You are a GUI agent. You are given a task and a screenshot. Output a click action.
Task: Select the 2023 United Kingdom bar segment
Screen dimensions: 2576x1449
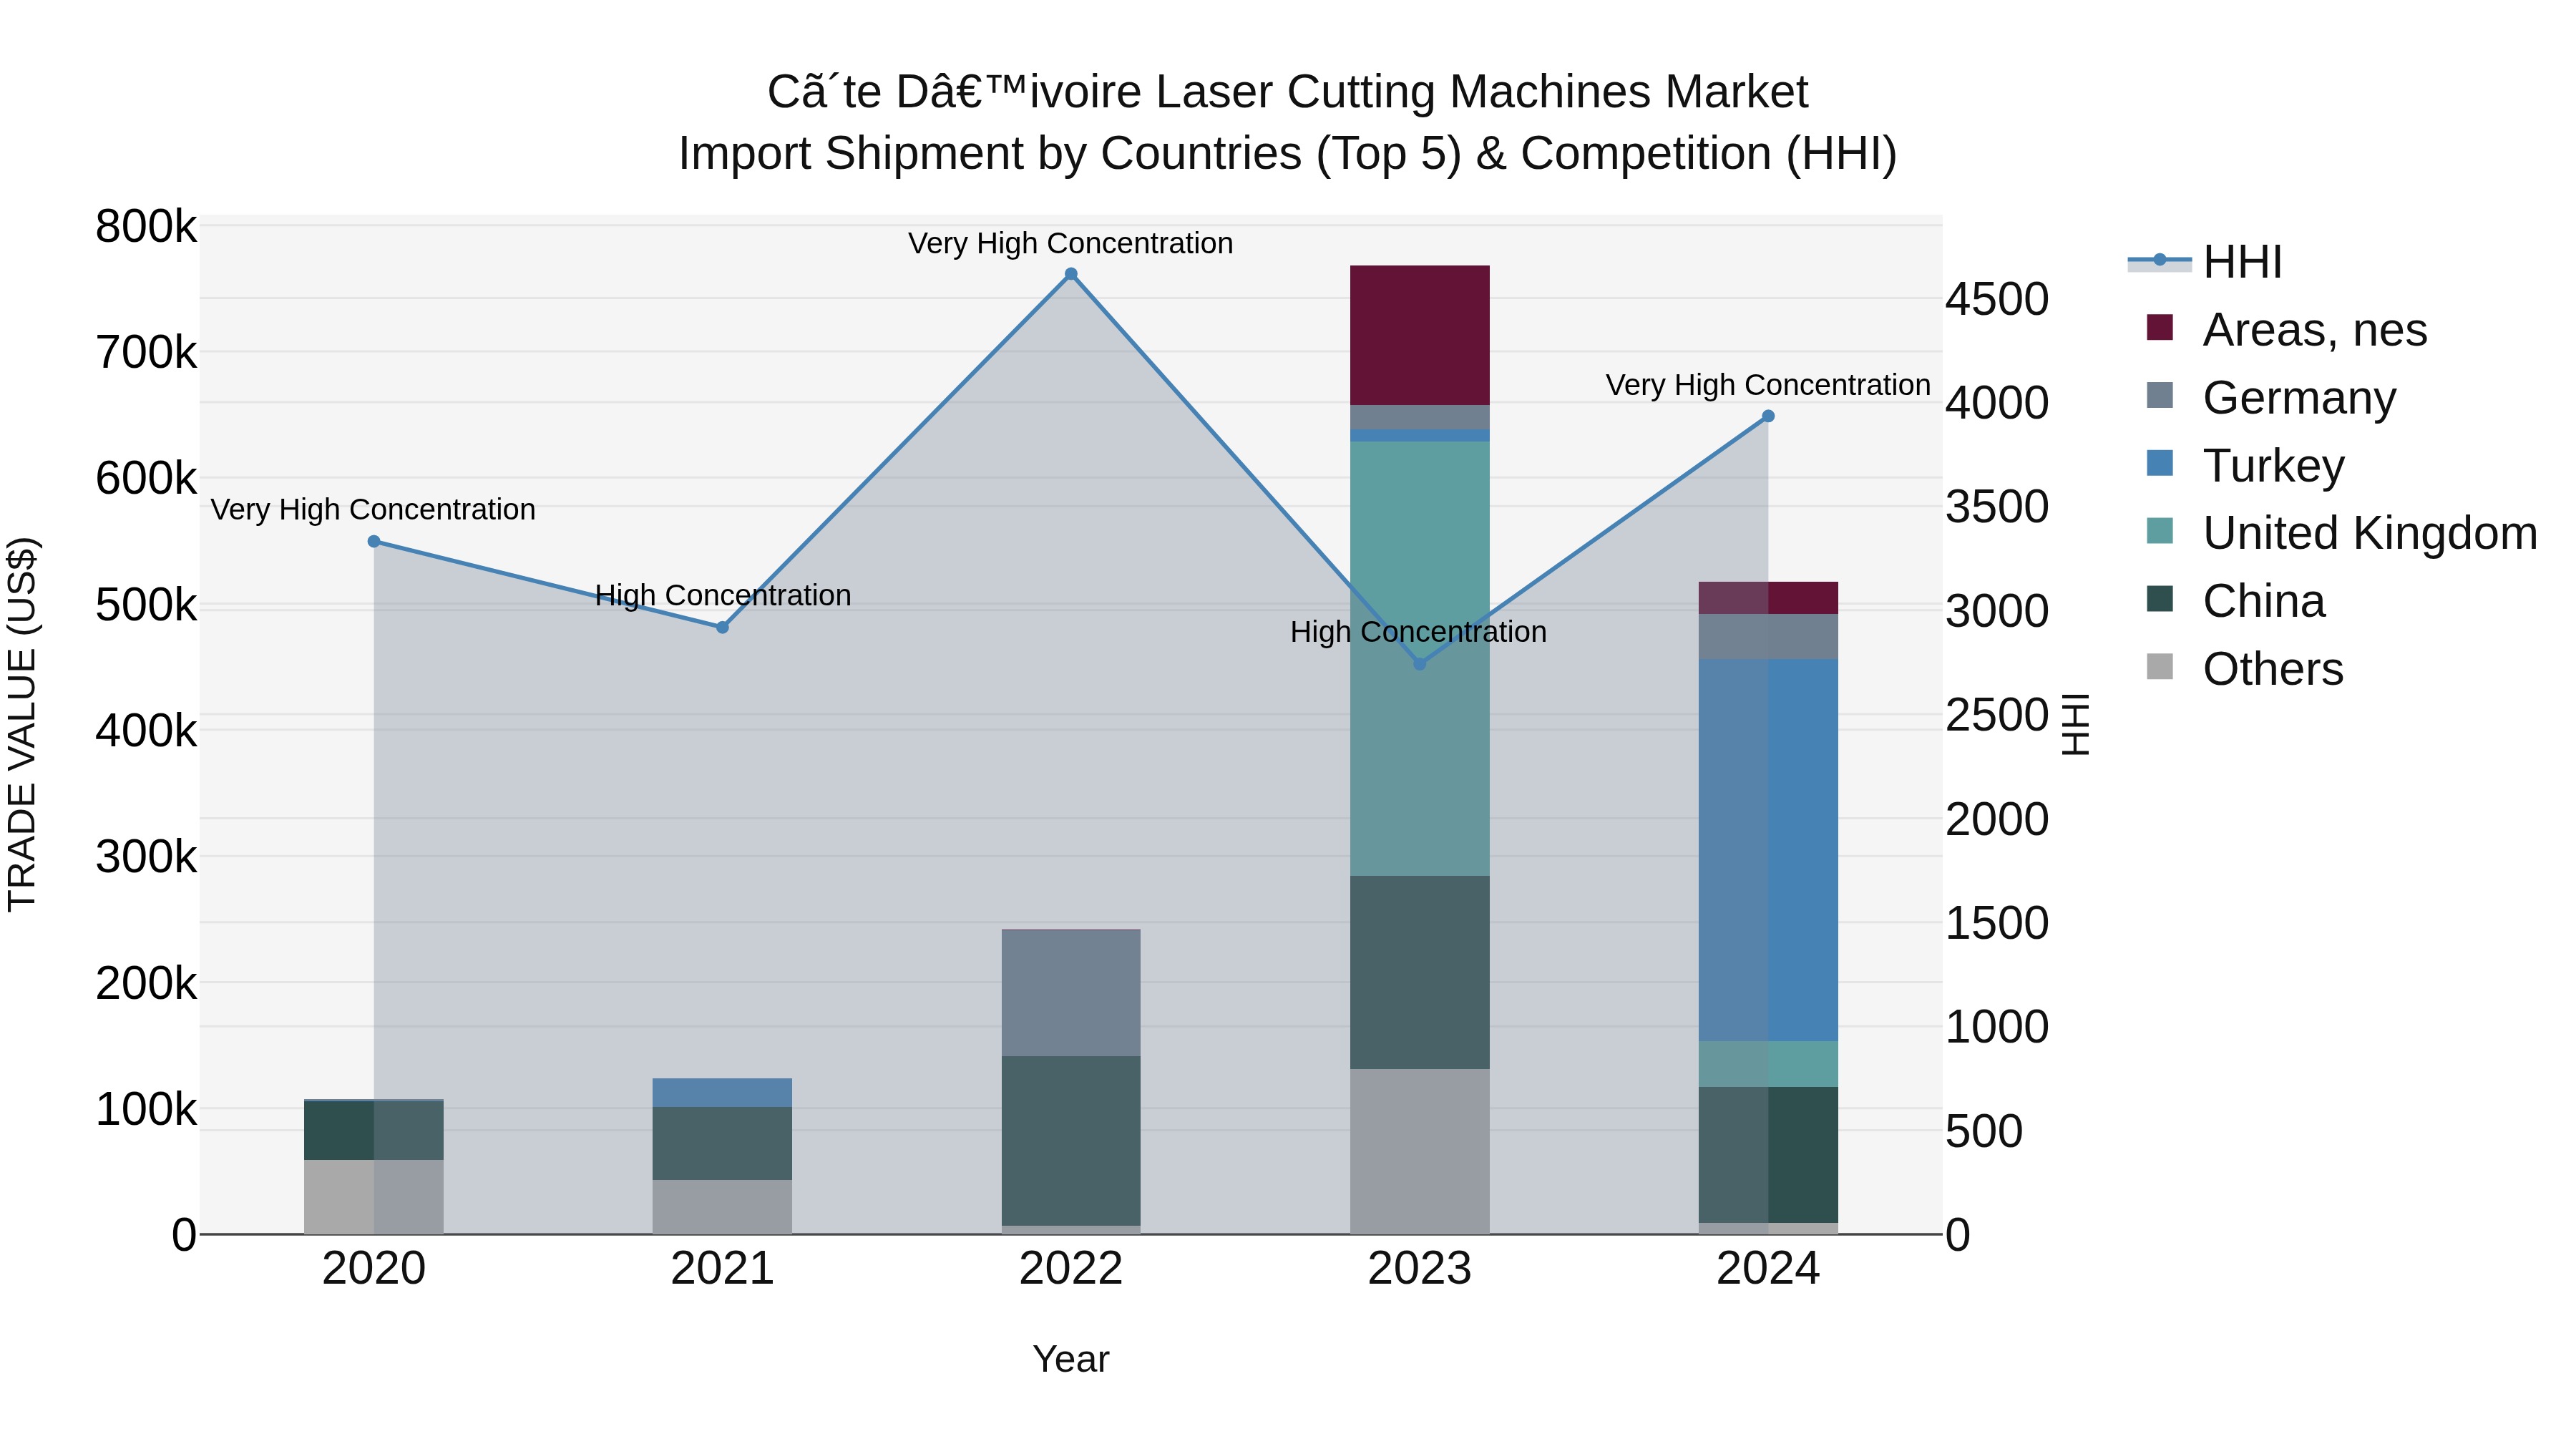[1420, 659]
